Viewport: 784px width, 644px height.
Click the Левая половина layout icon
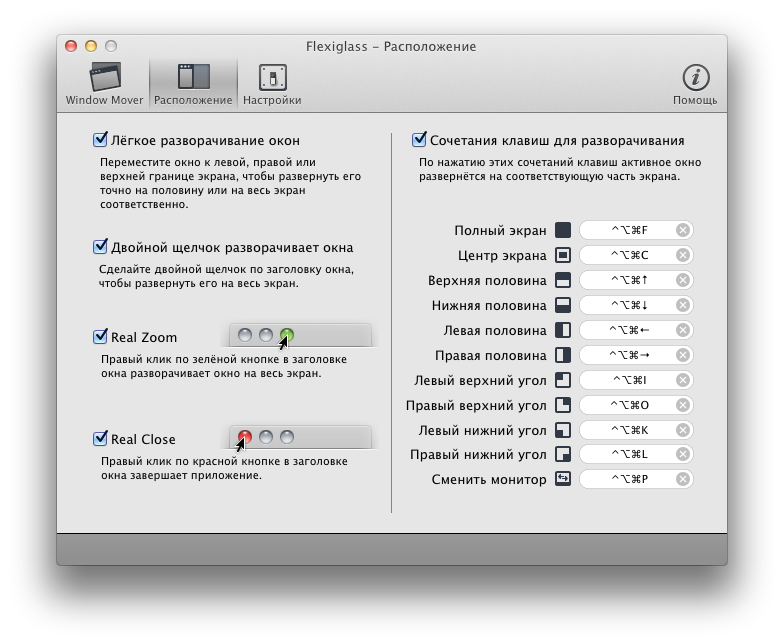pyautogui.click(x=563, y=330)
